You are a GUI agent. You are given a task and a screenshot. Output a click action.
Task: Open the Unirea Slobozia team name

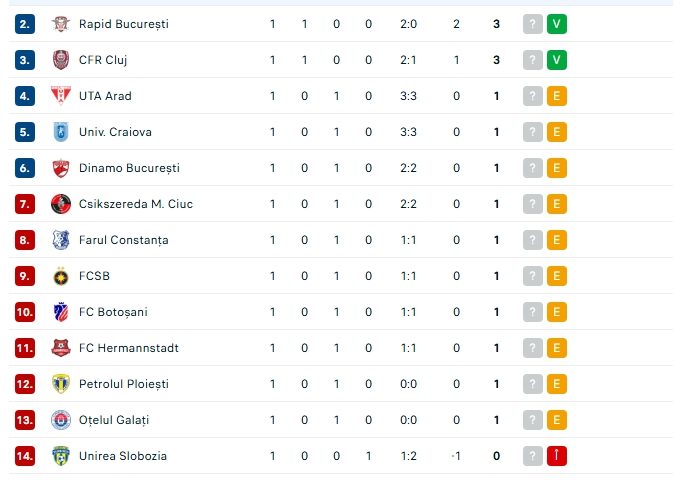click(x=123, y=456)
